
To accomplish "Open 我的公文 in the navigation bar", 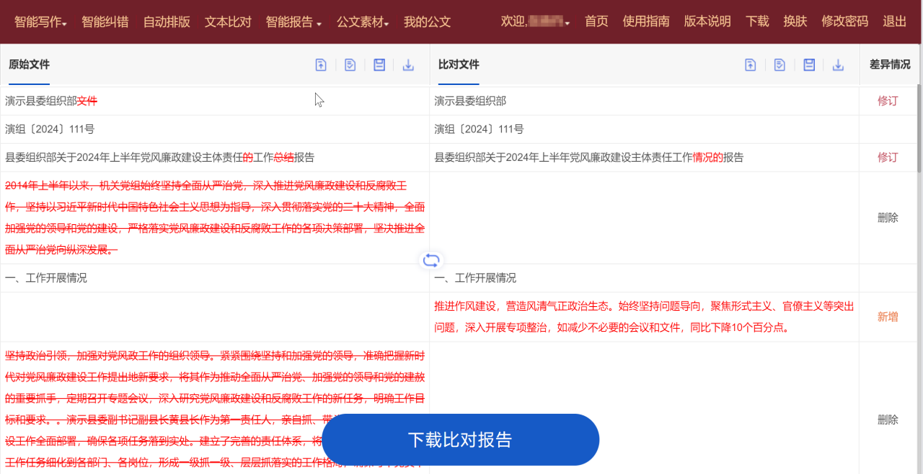I will pyautogui.click(x=427, y=22).
